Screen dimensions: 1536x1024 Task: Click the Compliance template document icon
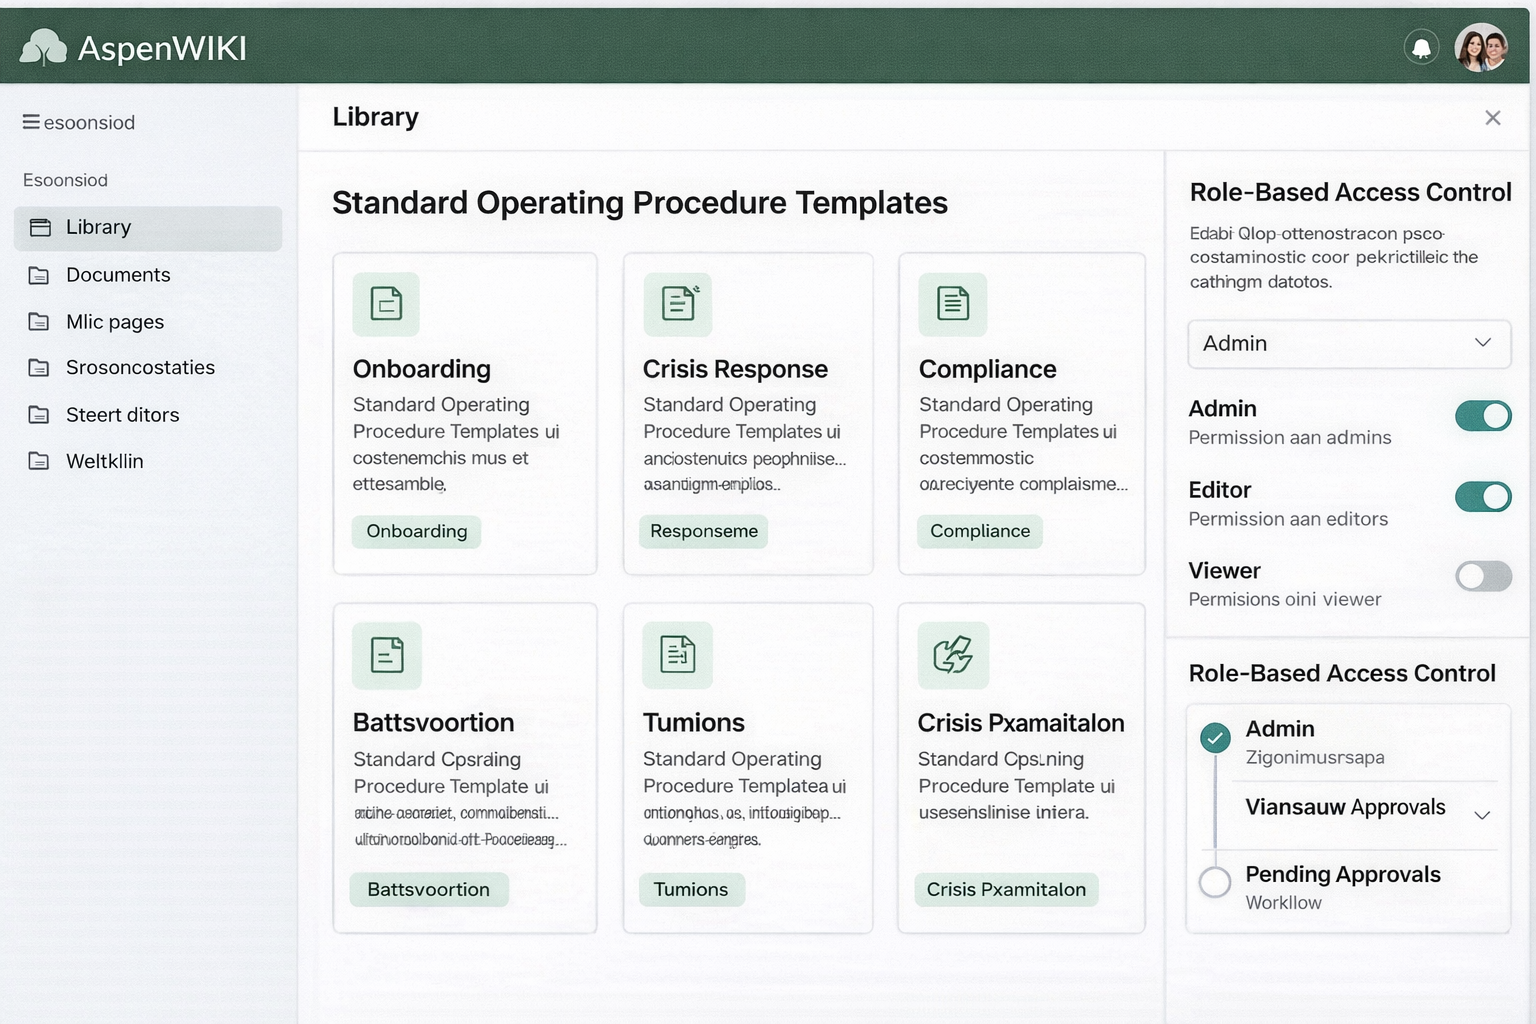(x=952, y=304)
